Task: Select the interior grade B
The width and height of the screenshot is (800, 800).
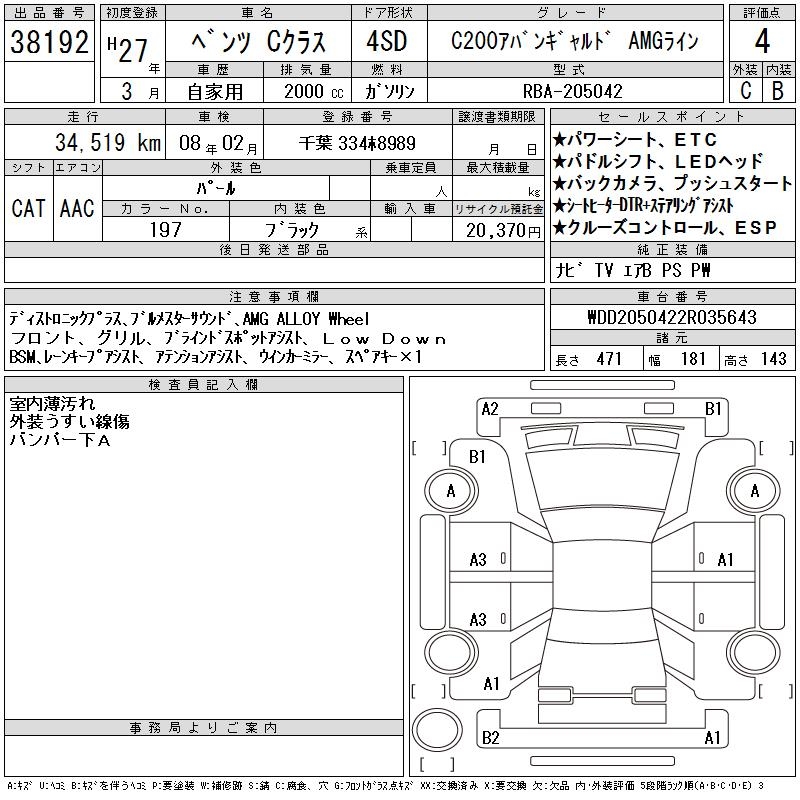Action: 778,91
